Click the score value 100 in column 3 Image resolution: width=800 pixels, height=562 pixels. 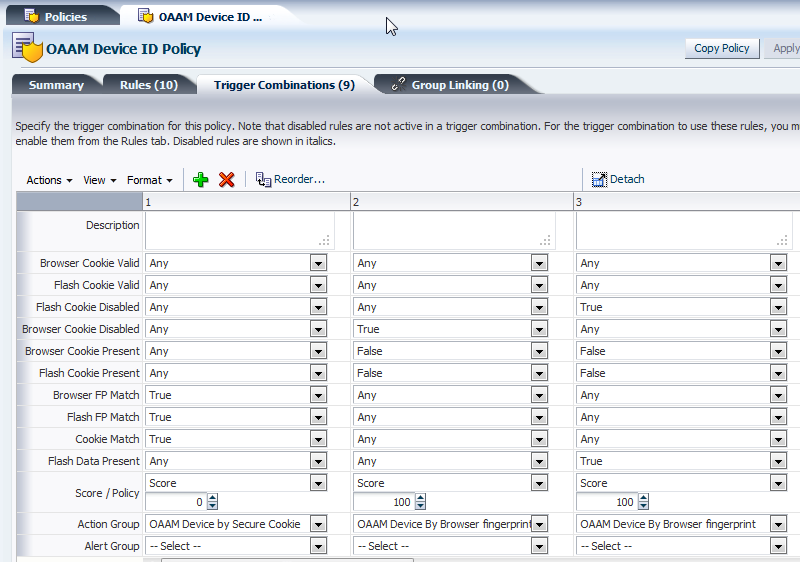(607, 502)
